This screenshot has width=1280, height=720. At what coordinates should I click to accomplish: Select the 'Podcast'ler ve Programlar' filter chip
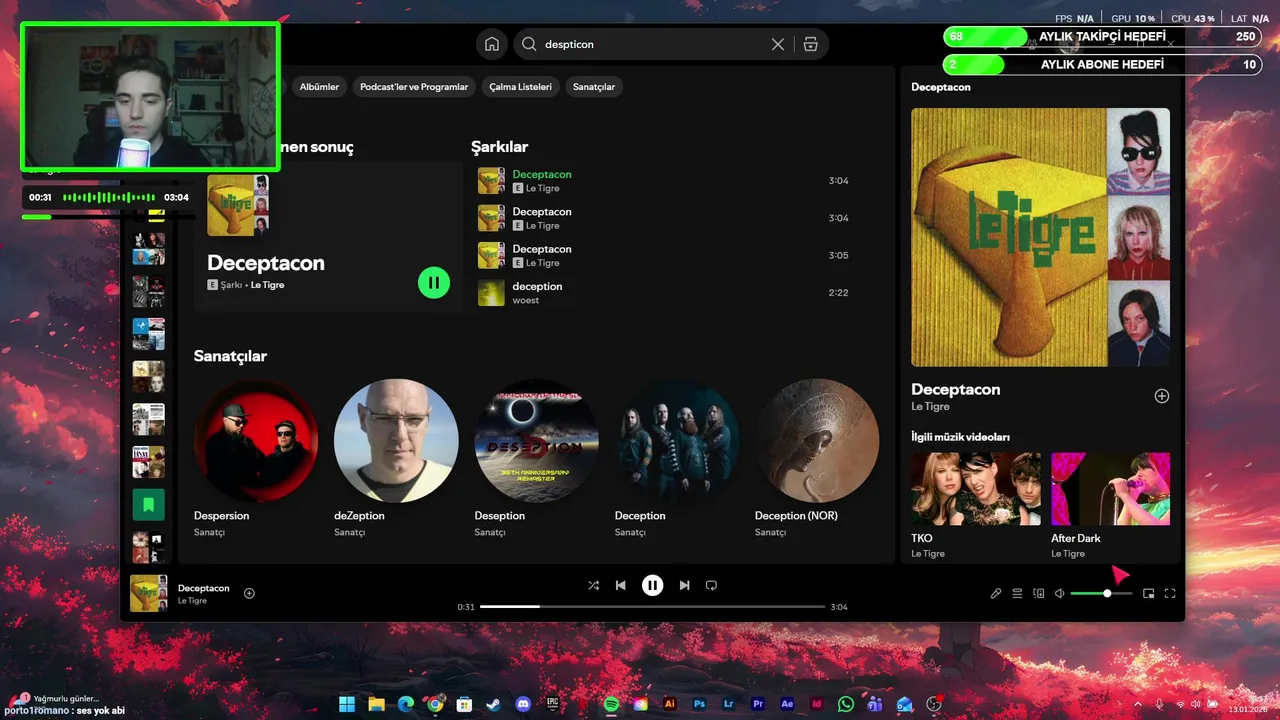(414, 87)
